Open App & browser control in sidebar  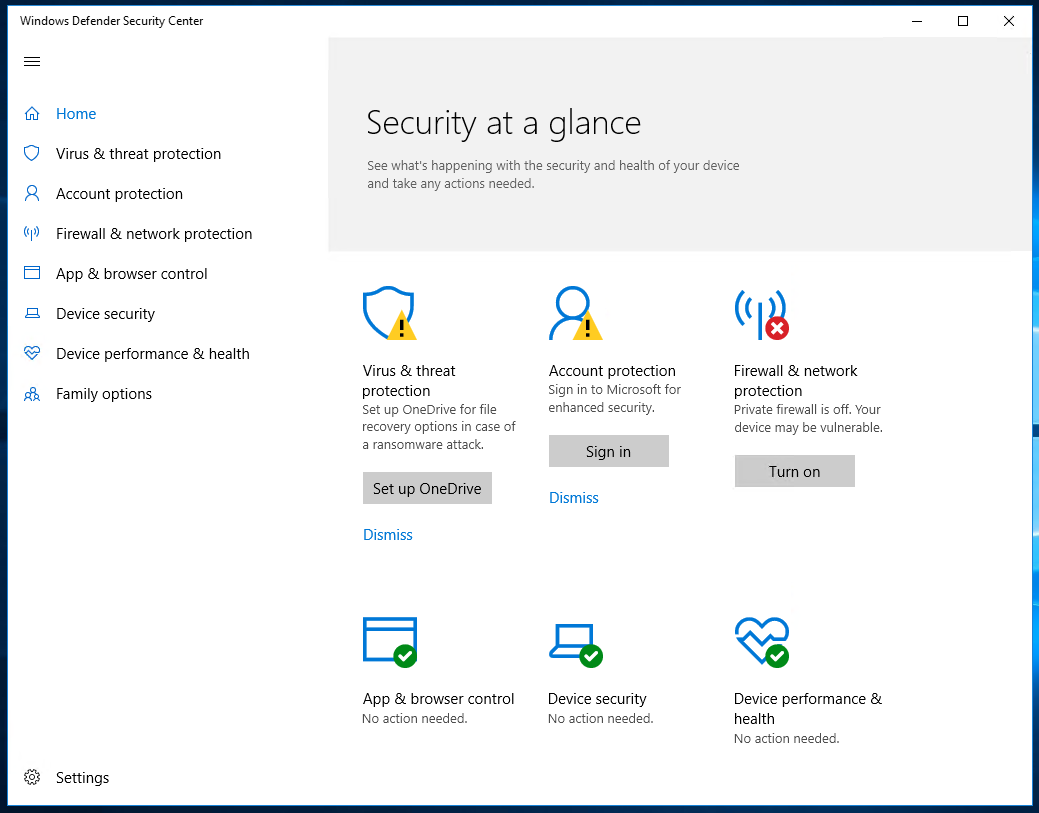pyautogui.click(x=131, y=274)
